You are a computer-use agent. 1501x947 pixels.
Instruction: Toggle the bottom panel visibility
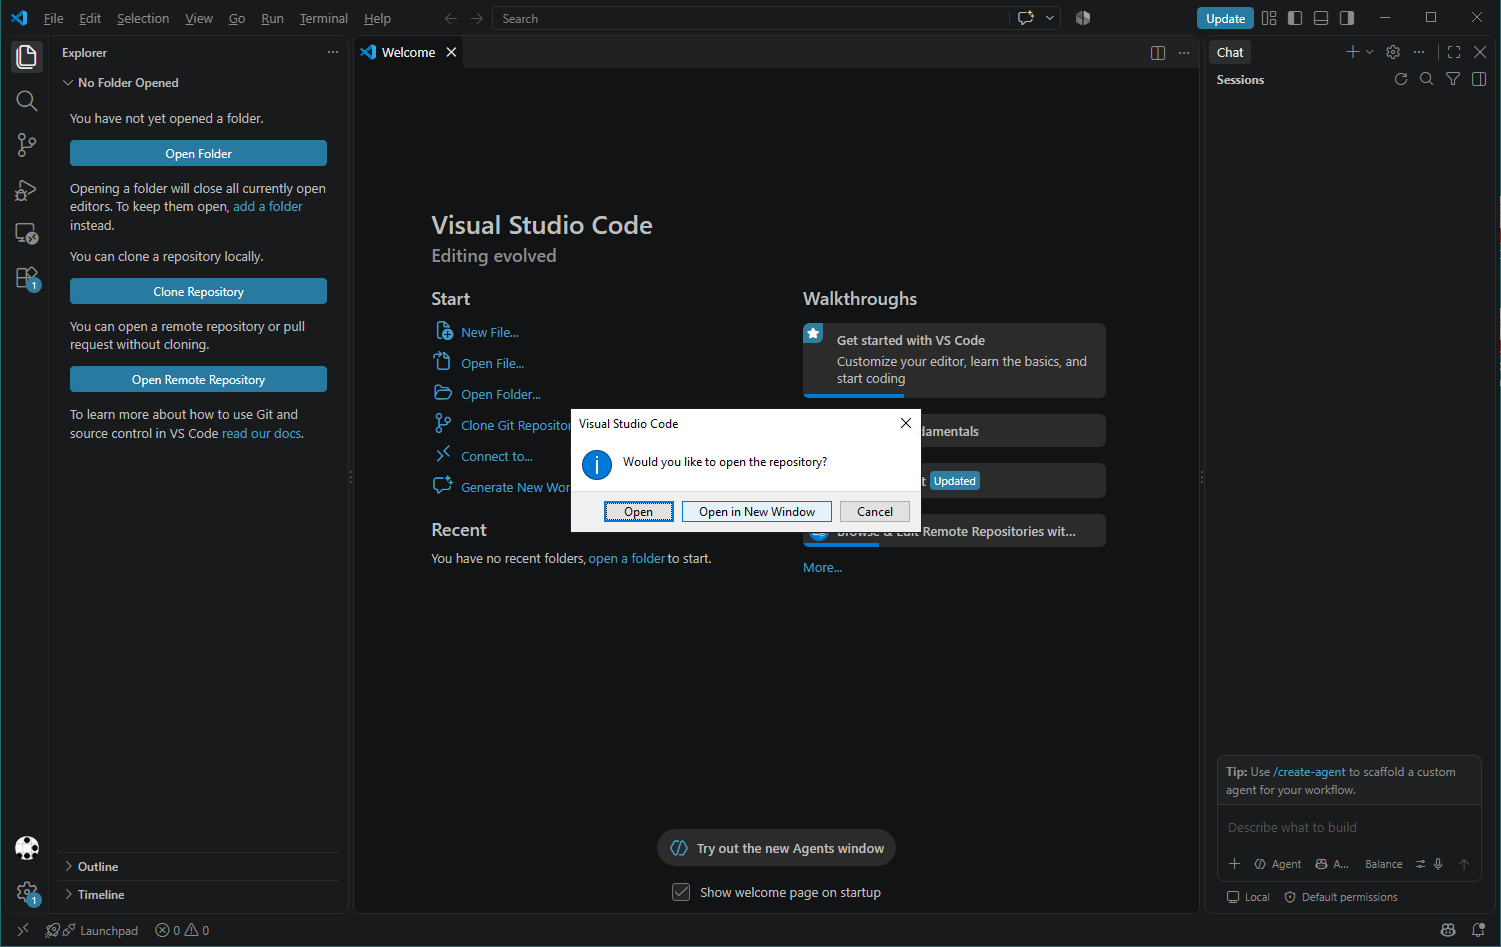point(1321,18)
